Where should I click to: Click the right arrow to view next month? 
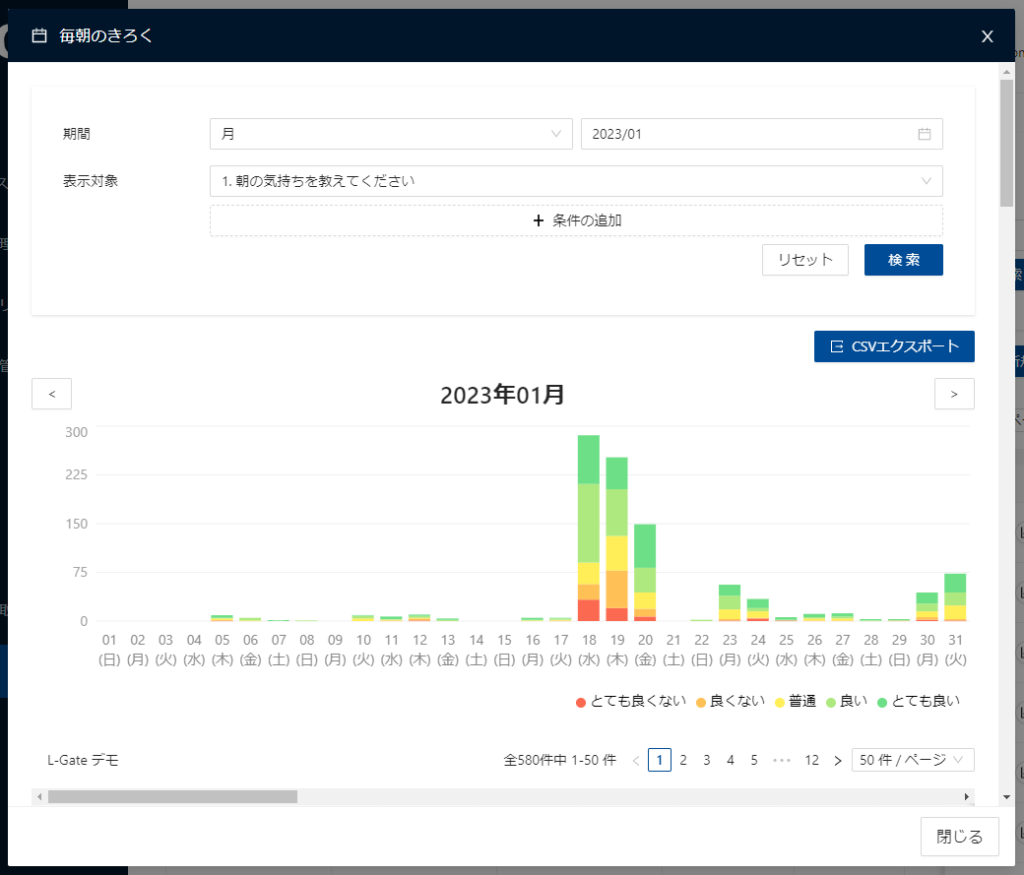[954, 393]
